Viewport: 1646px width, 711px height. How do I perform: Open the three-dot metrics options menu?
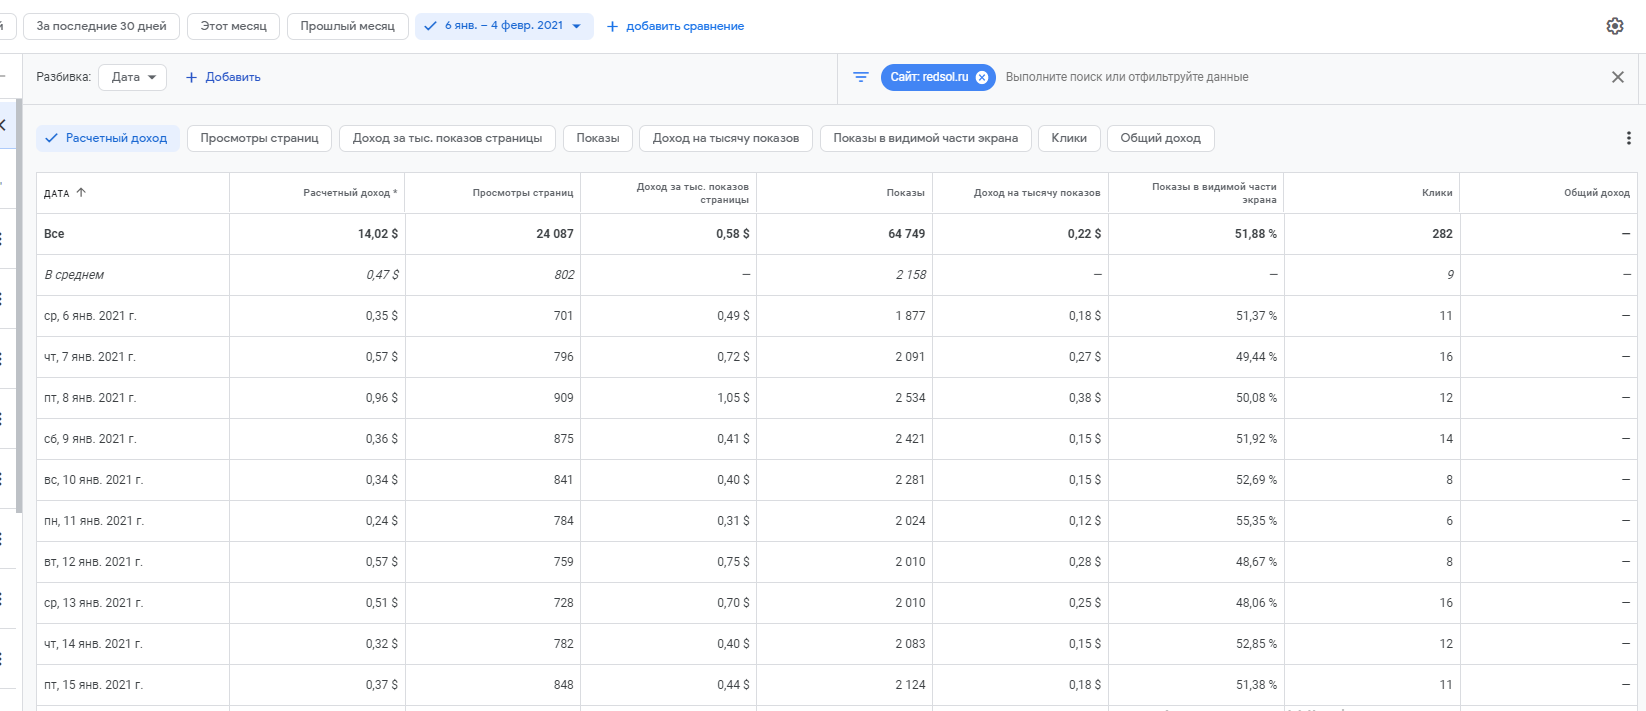click(1628, 138)
